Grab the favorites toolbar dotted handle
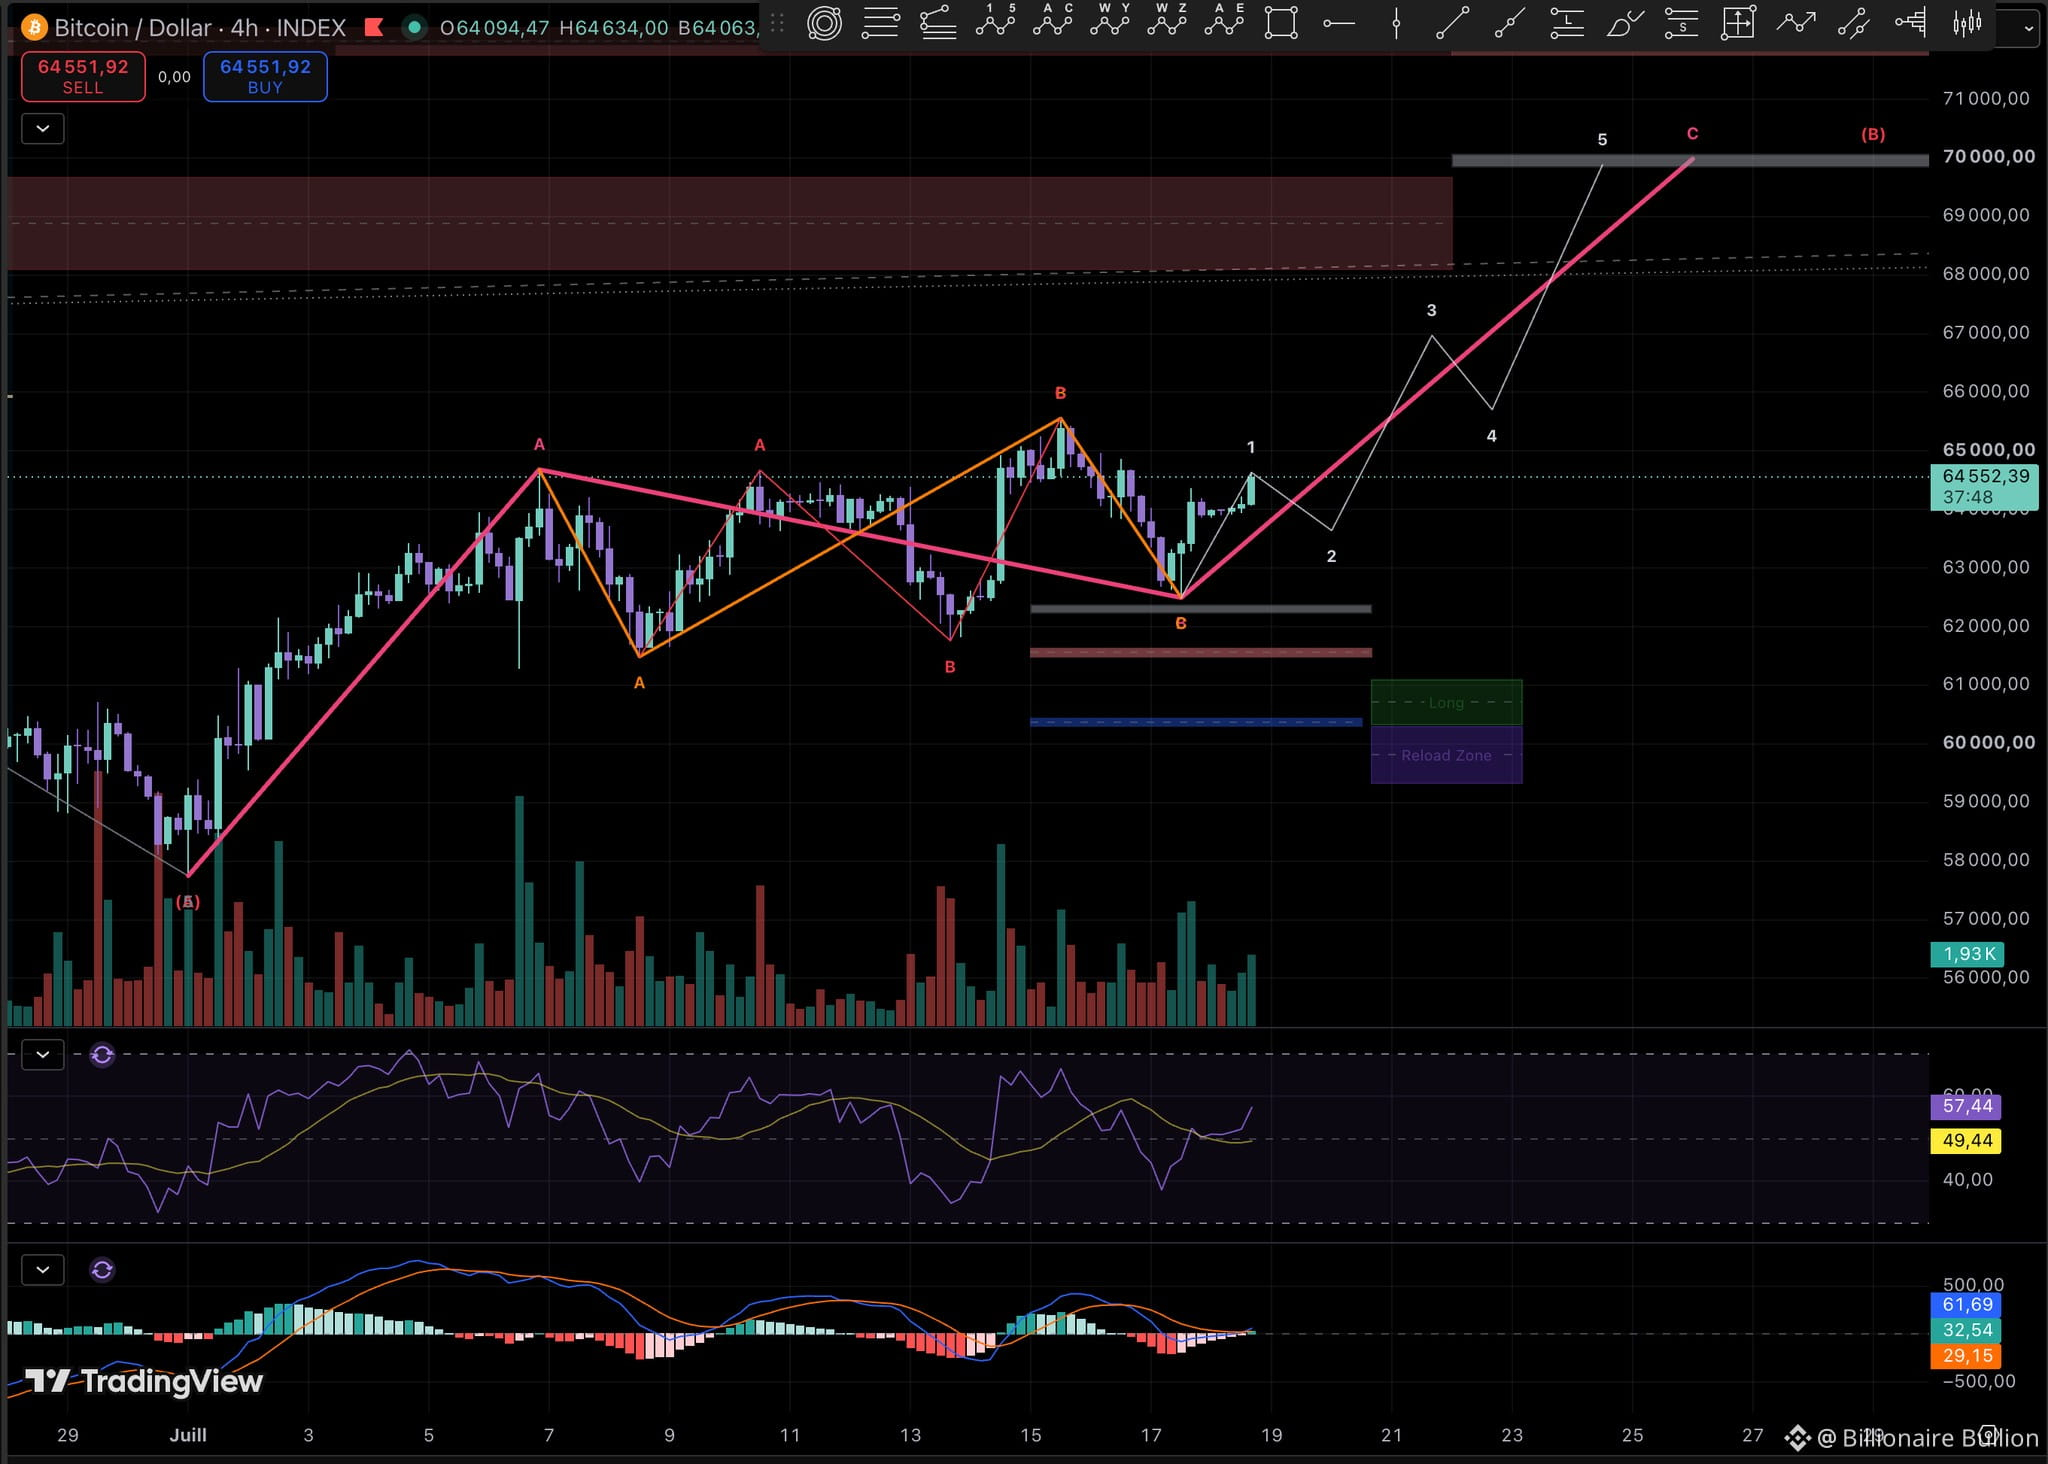2048x1464 pixels. pos(777,22)
